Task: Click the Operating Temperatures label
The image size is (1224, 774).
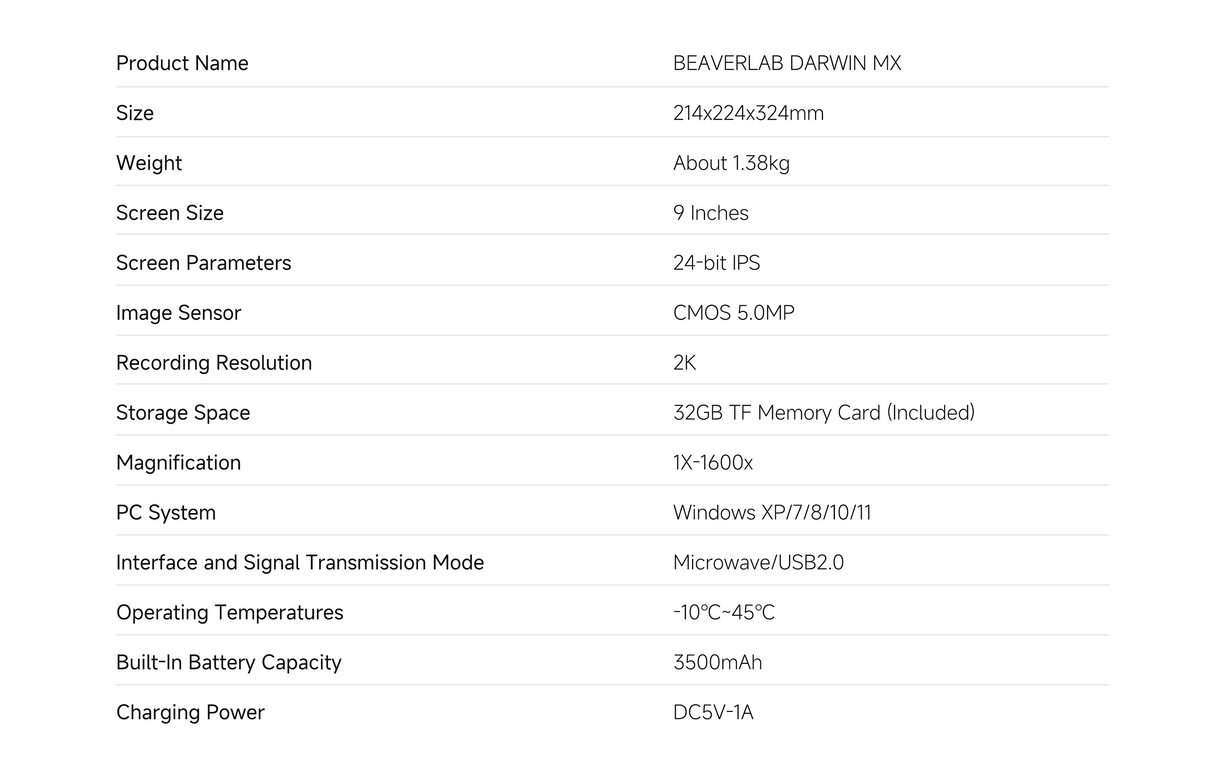Action: pyautogui.click(x=229, y=613)
